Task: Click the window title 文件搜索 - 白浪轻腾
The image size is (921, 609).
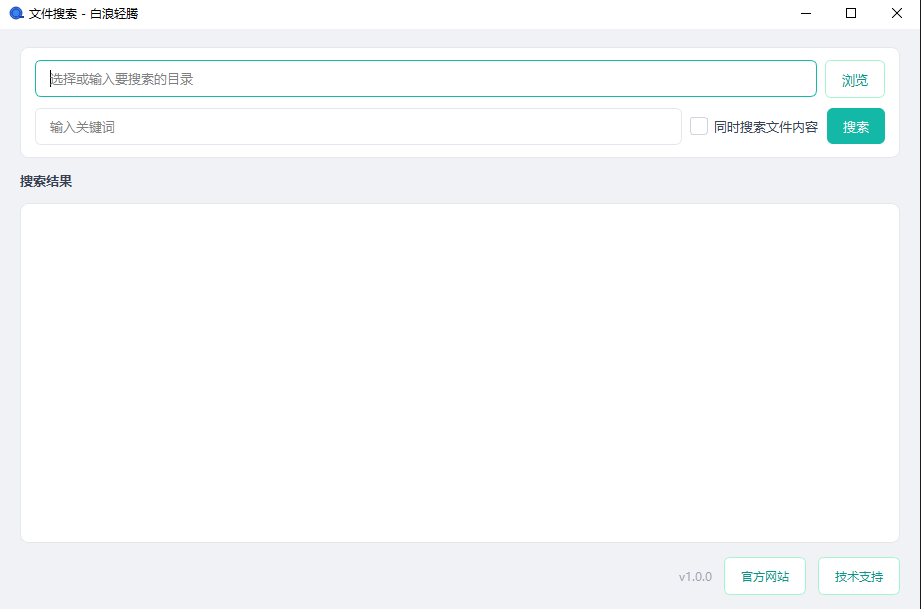Action: 84,14
